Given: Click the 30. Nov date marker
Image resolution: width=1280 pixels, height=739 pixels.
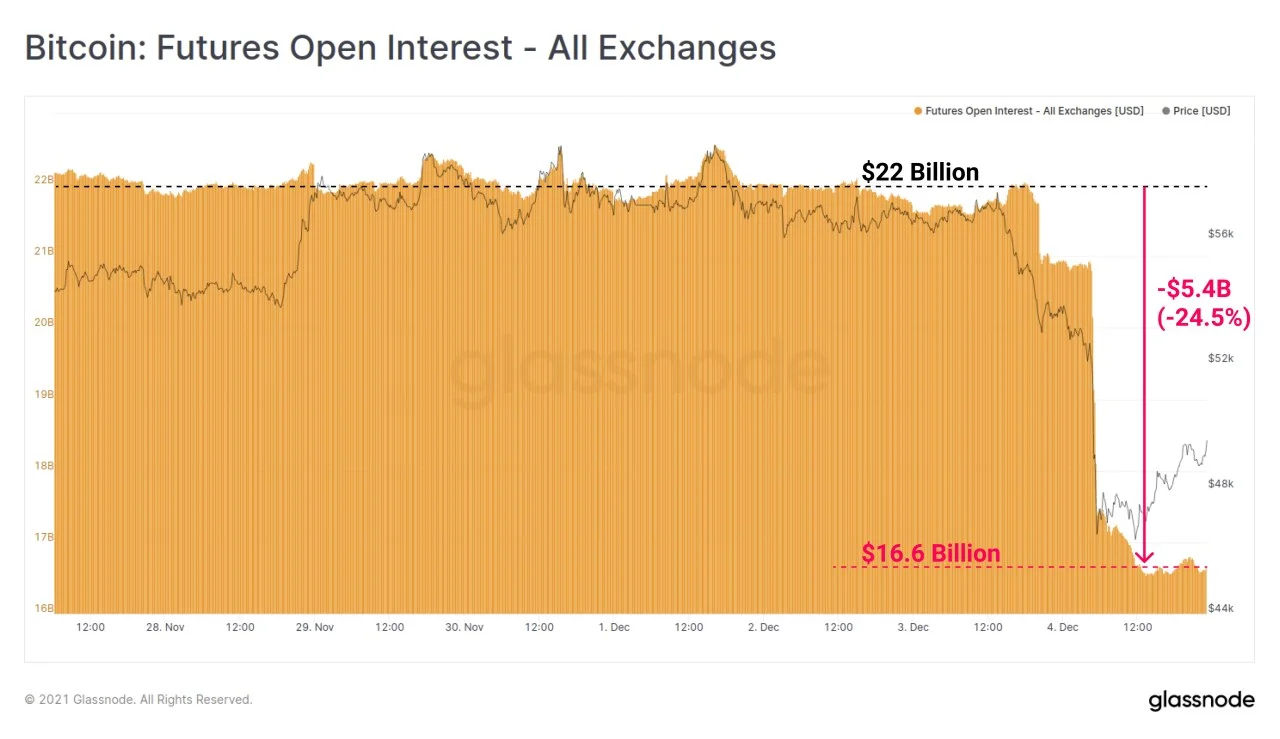Looking at the screenshot, I should pos(465,627).
